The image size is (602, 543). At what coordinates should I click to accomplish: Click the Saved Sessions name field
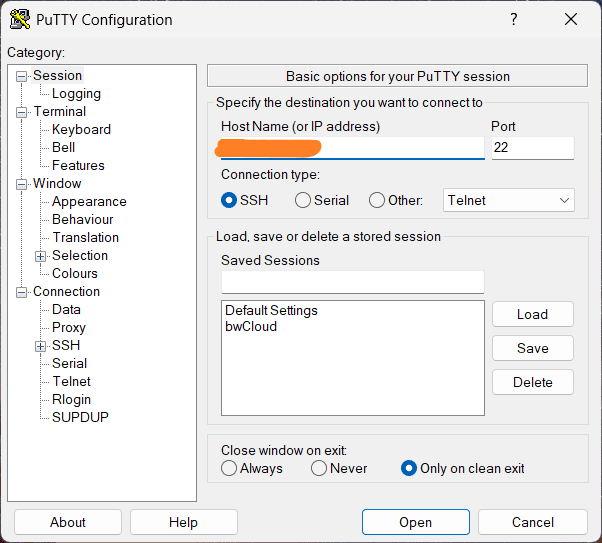352,282
